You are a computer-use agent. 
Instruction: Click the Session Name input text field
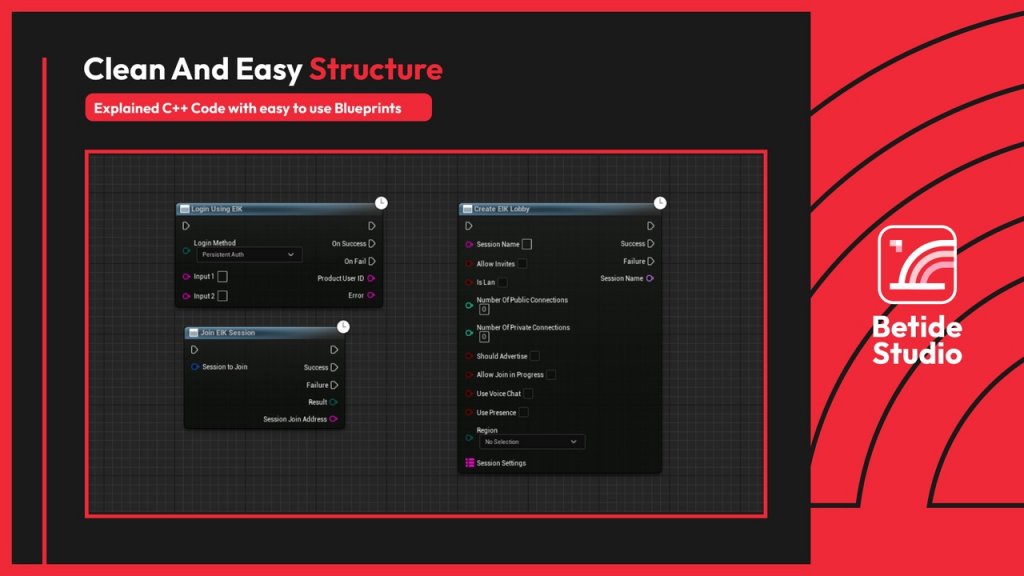[x=526, y=244]
